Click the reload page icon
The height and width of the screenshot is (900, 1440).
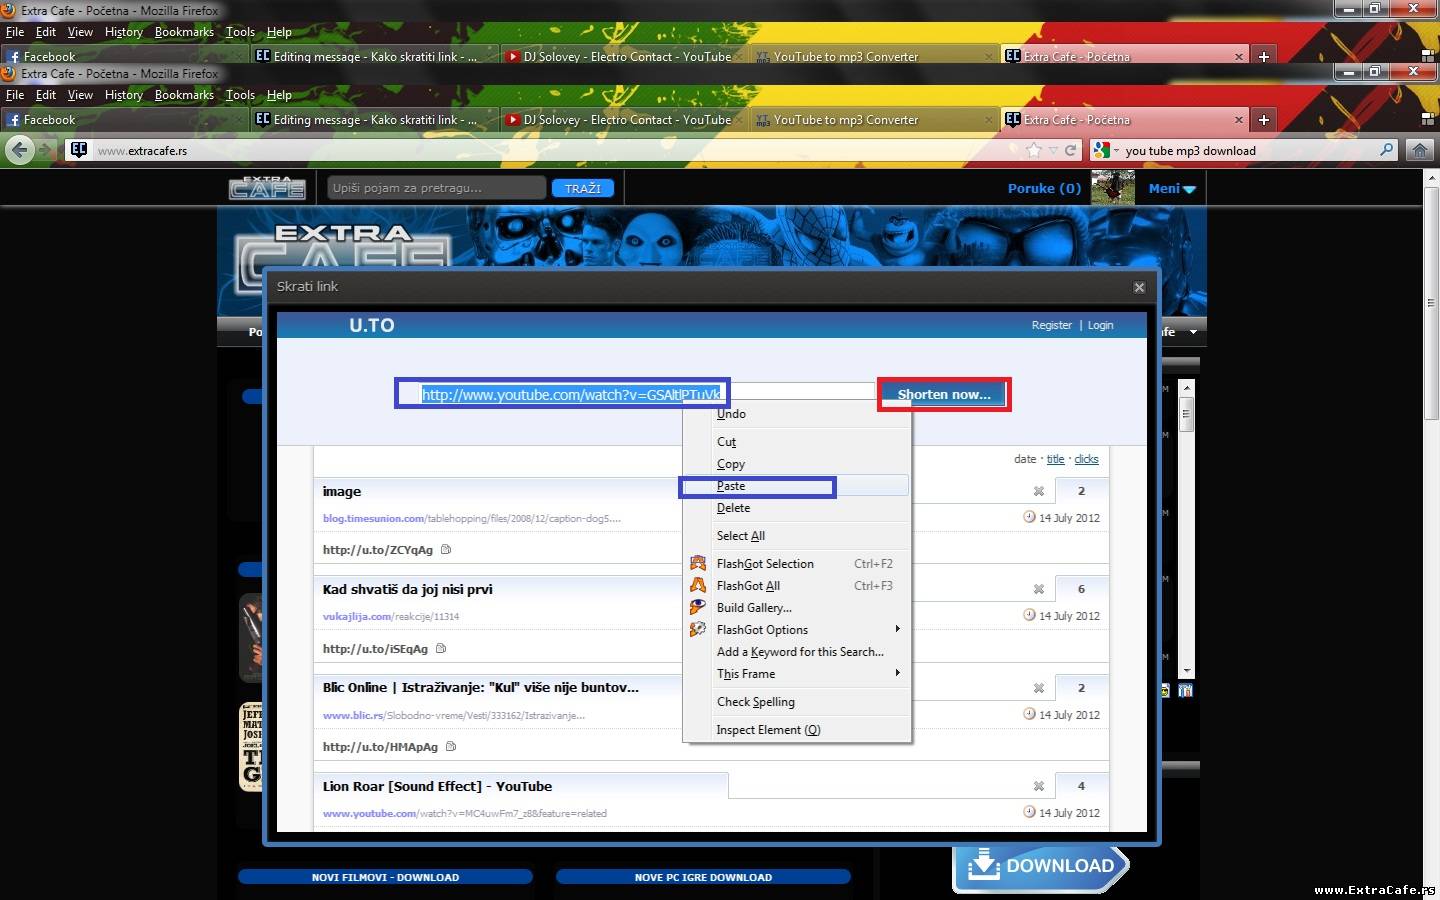[1070, 150]
